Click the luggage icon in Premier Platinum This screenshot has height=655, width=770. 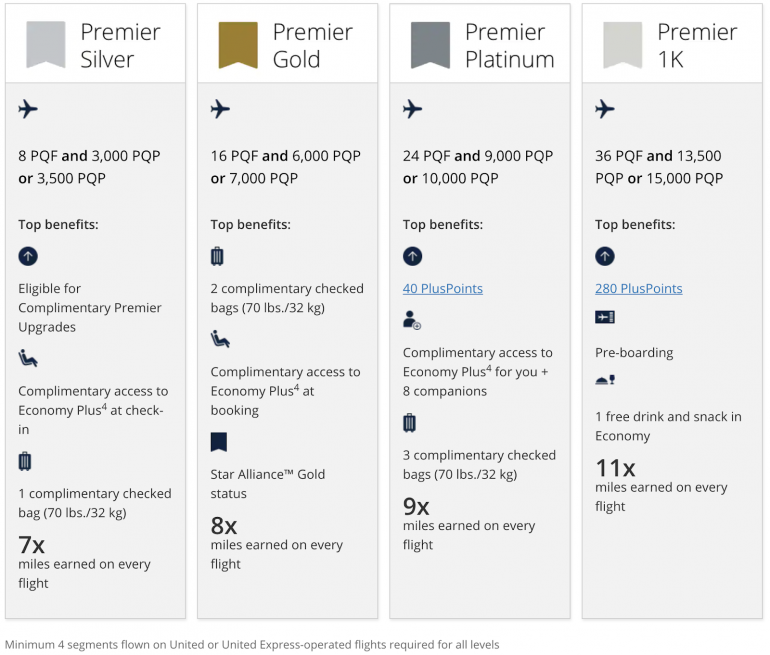pyautogui.click(x=409, y=423)
